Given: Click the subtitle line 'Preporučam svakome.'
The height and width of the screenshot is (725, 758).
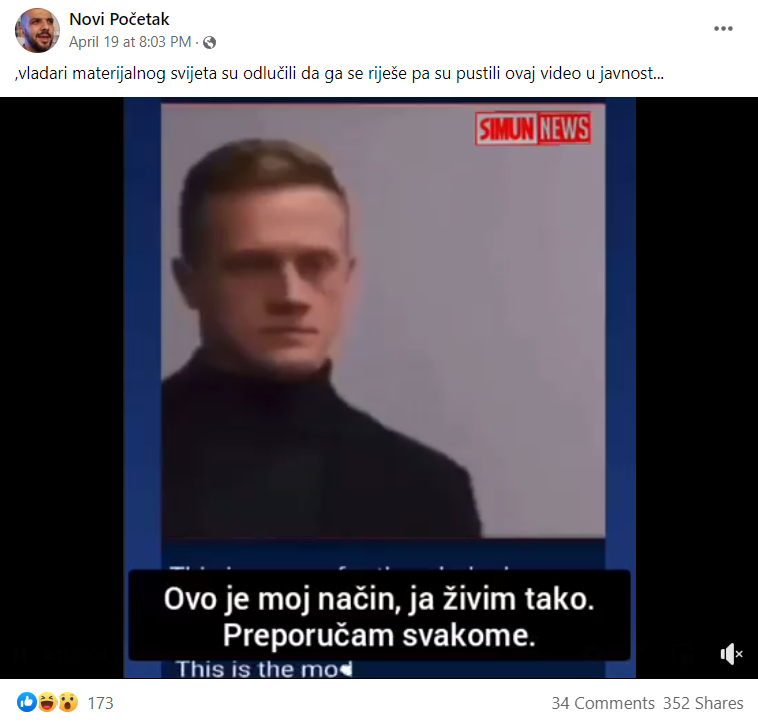Looking at the screenshot, I should (379, 635).
